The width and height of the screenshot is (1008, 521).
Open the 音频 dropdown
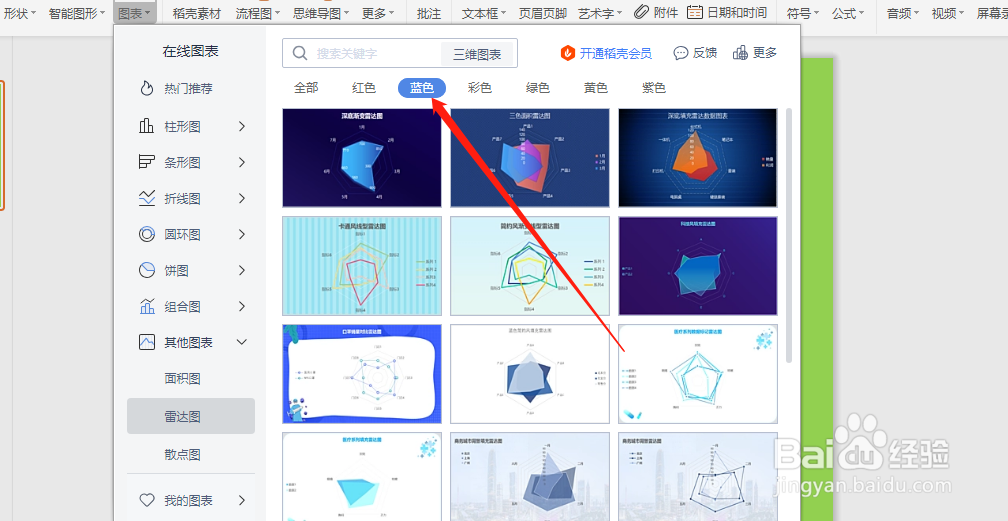pos(903,13)
